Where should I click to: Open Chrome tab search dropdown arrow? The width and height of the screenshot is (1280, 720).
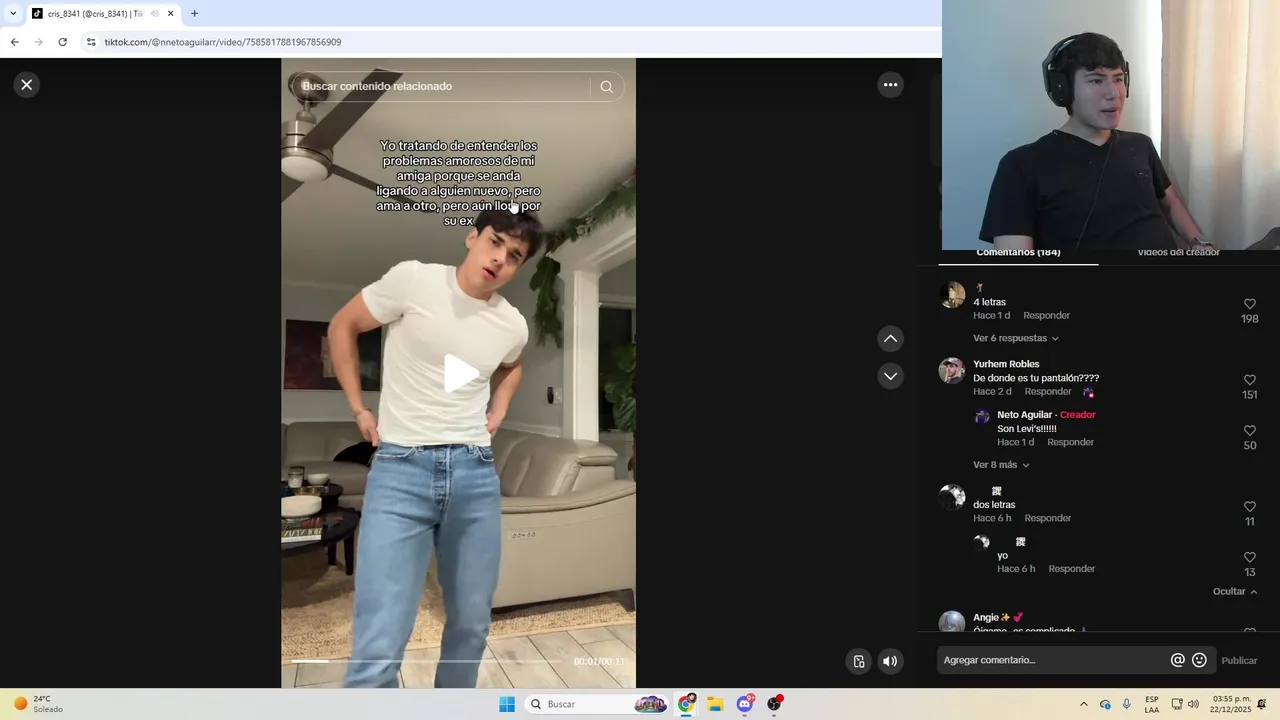click(13, 13)
